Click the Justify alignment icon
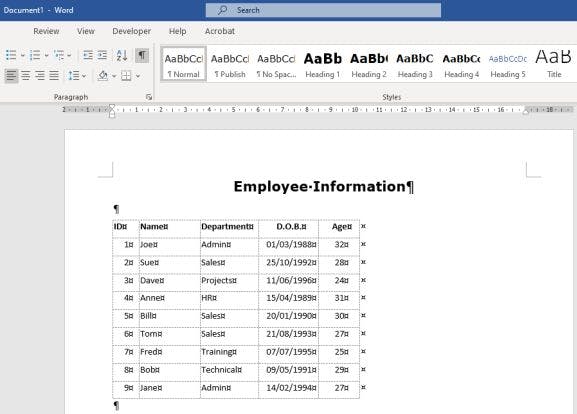Viewport: 577px width, 414px height. click(x=54, y=76)
